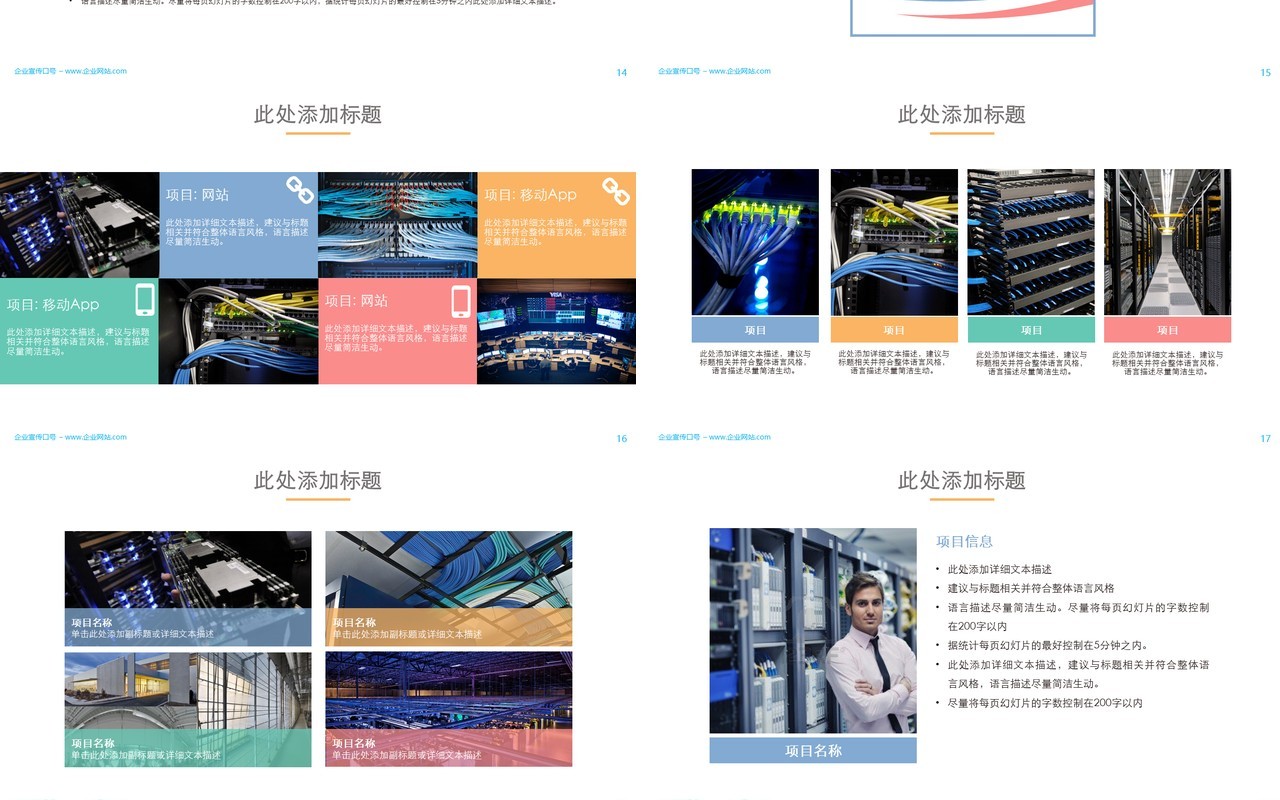Select the data center aisle photo on slide 15
Image resolution: width=1280 pixels, height=800 pixels.
coord(1168,242)
